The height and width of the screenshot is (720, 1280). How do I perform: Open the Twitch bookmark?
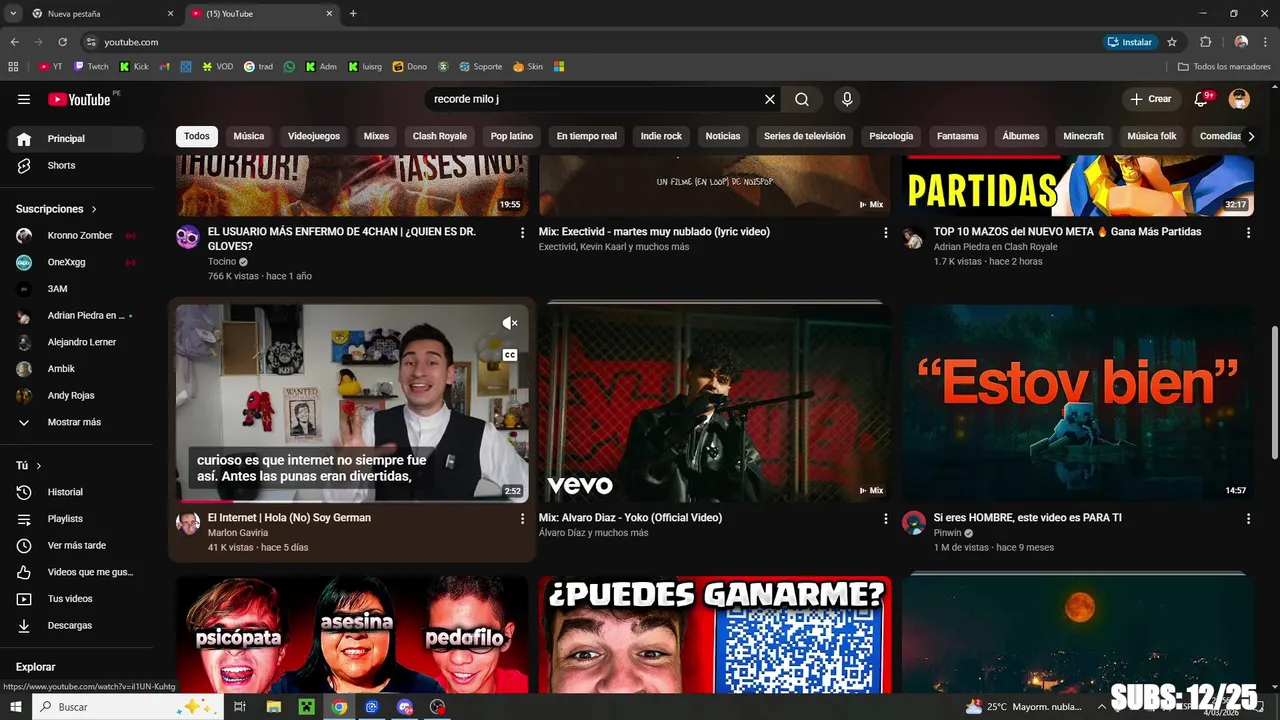click(x=91, y=67)
